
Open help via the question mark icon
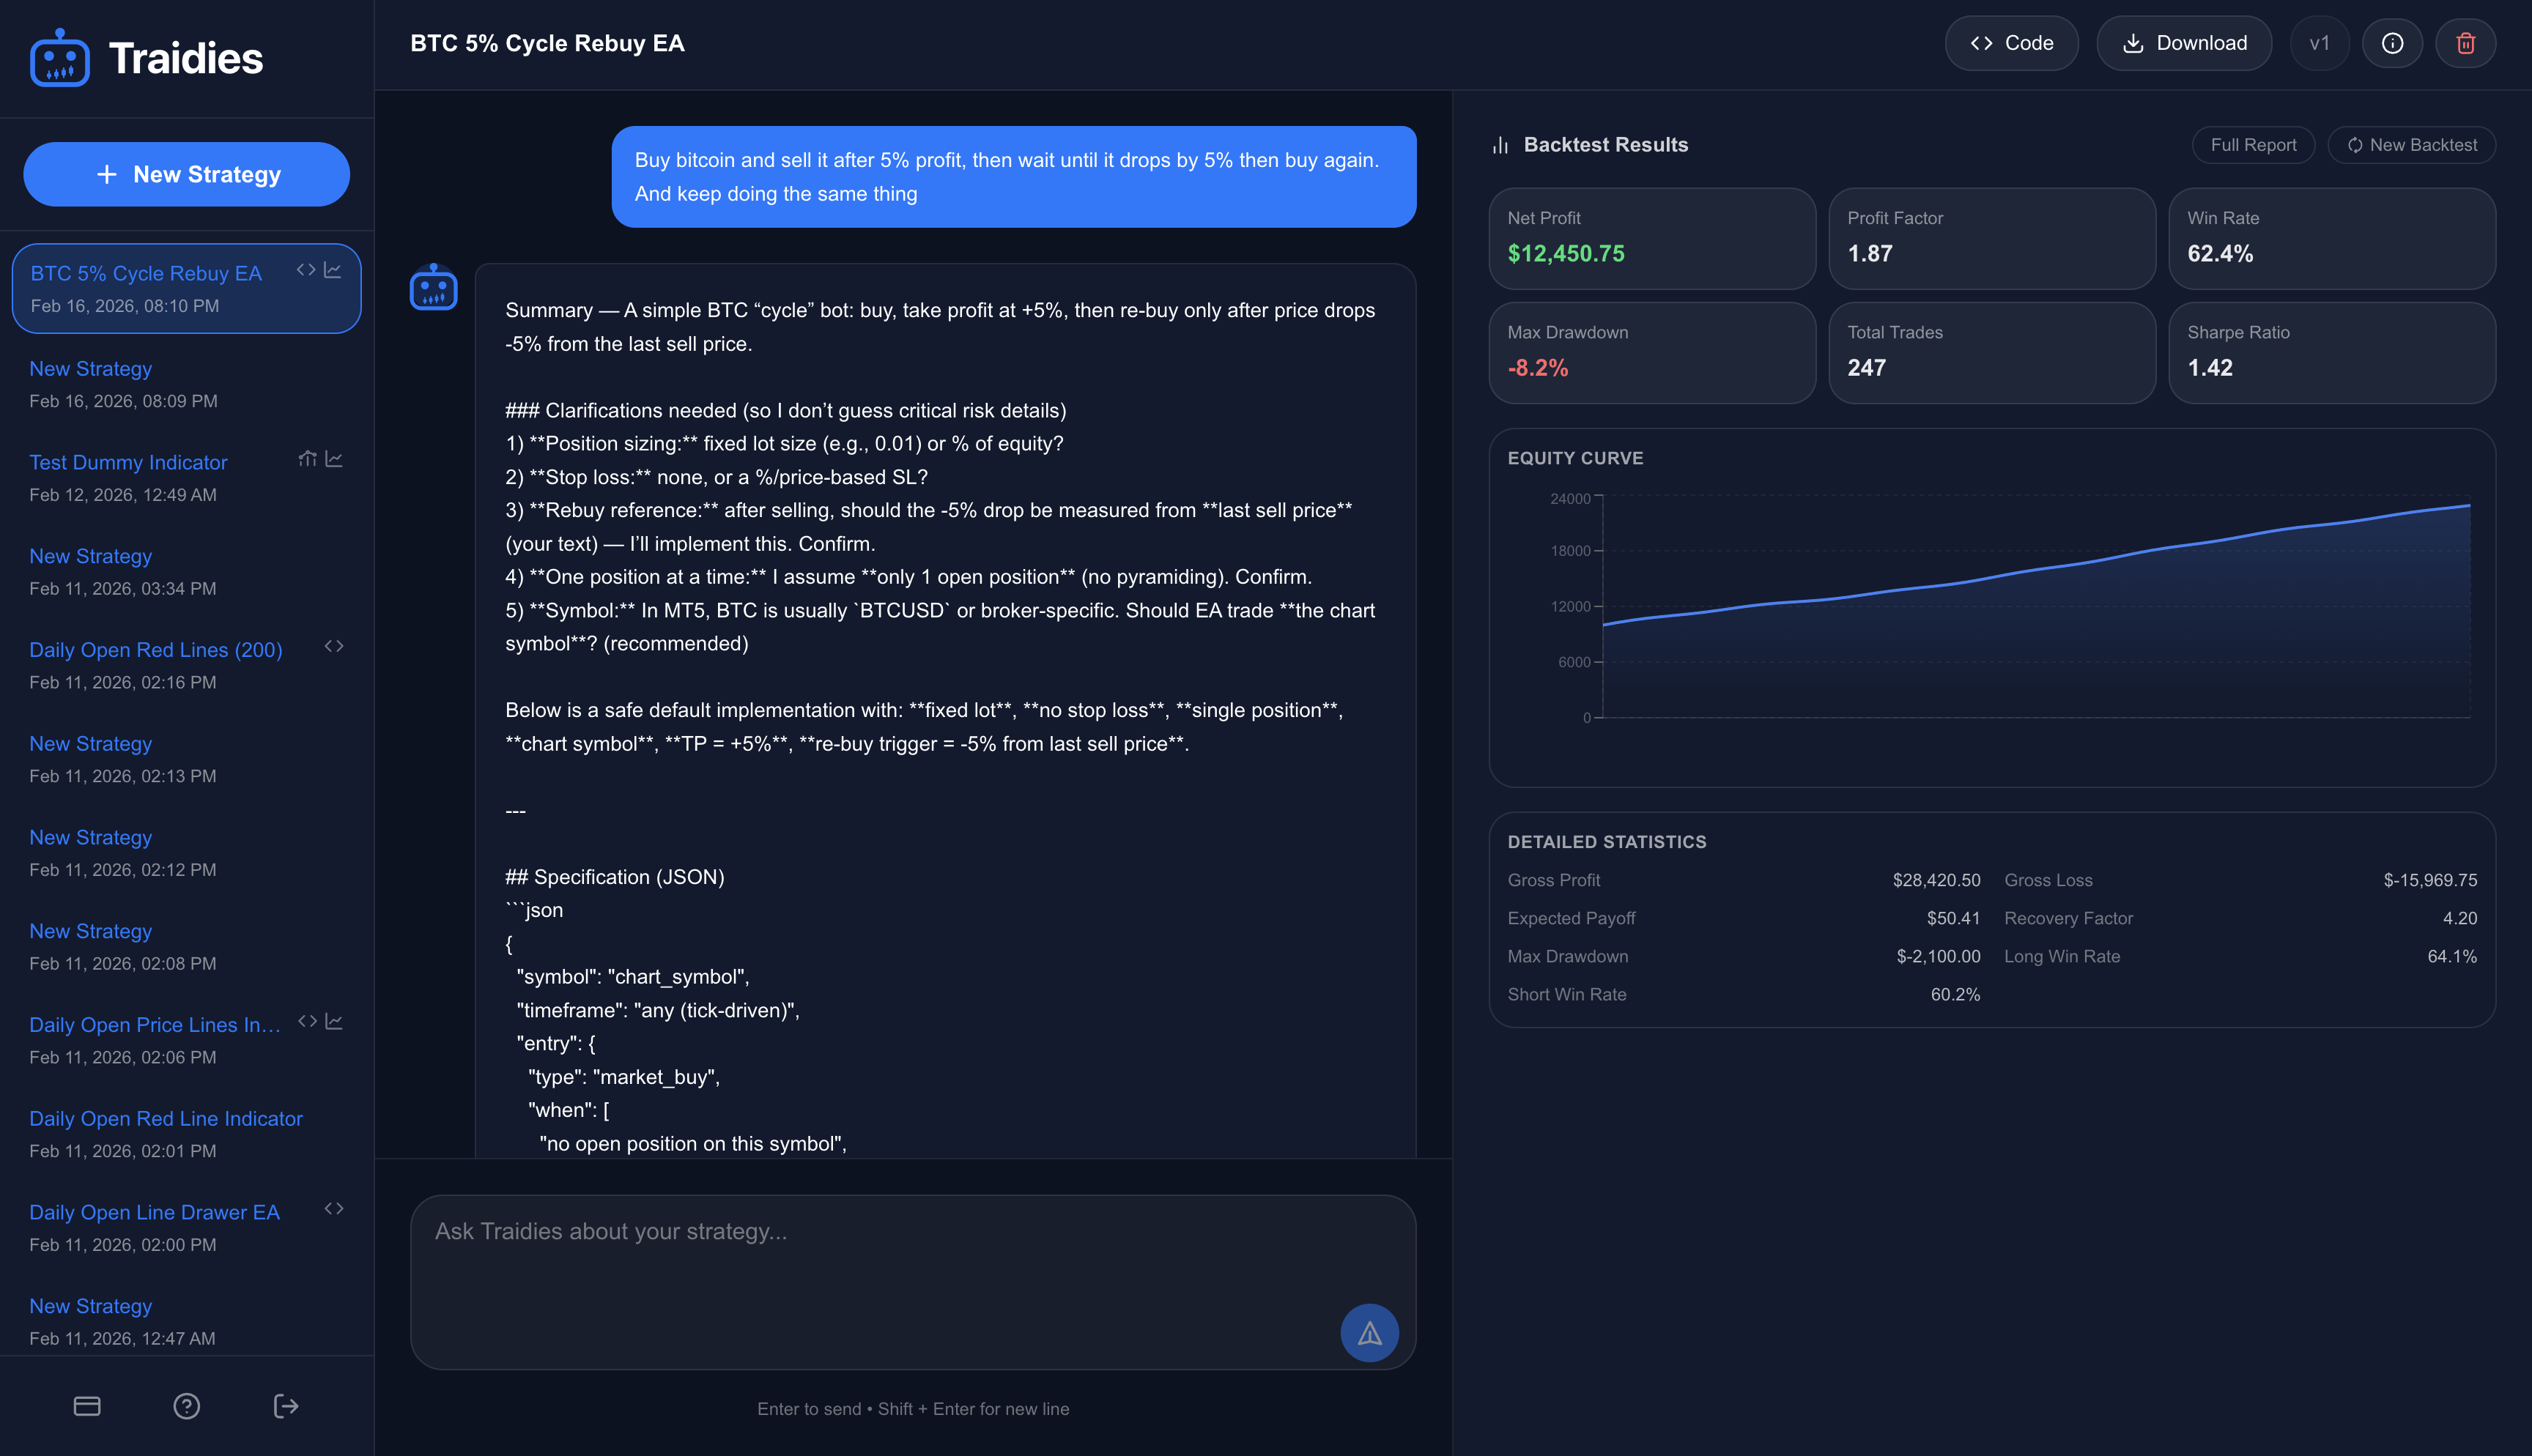tap(186, 1405)
